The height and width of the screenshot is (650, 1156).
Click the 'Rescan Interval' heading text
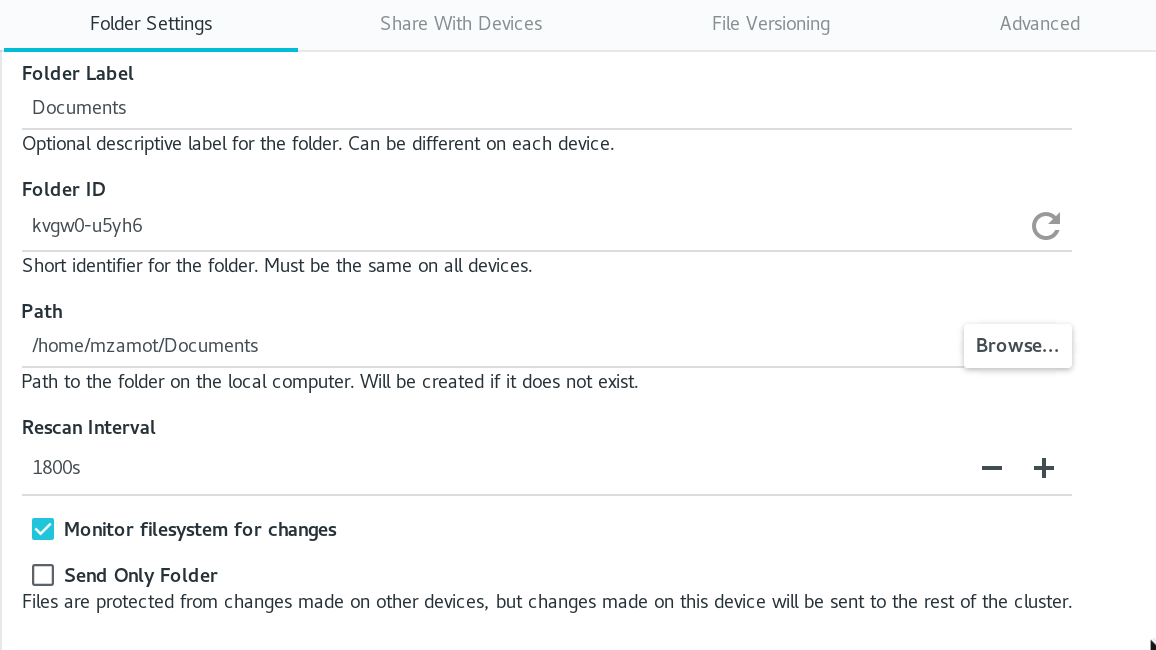tap(89, 428)
